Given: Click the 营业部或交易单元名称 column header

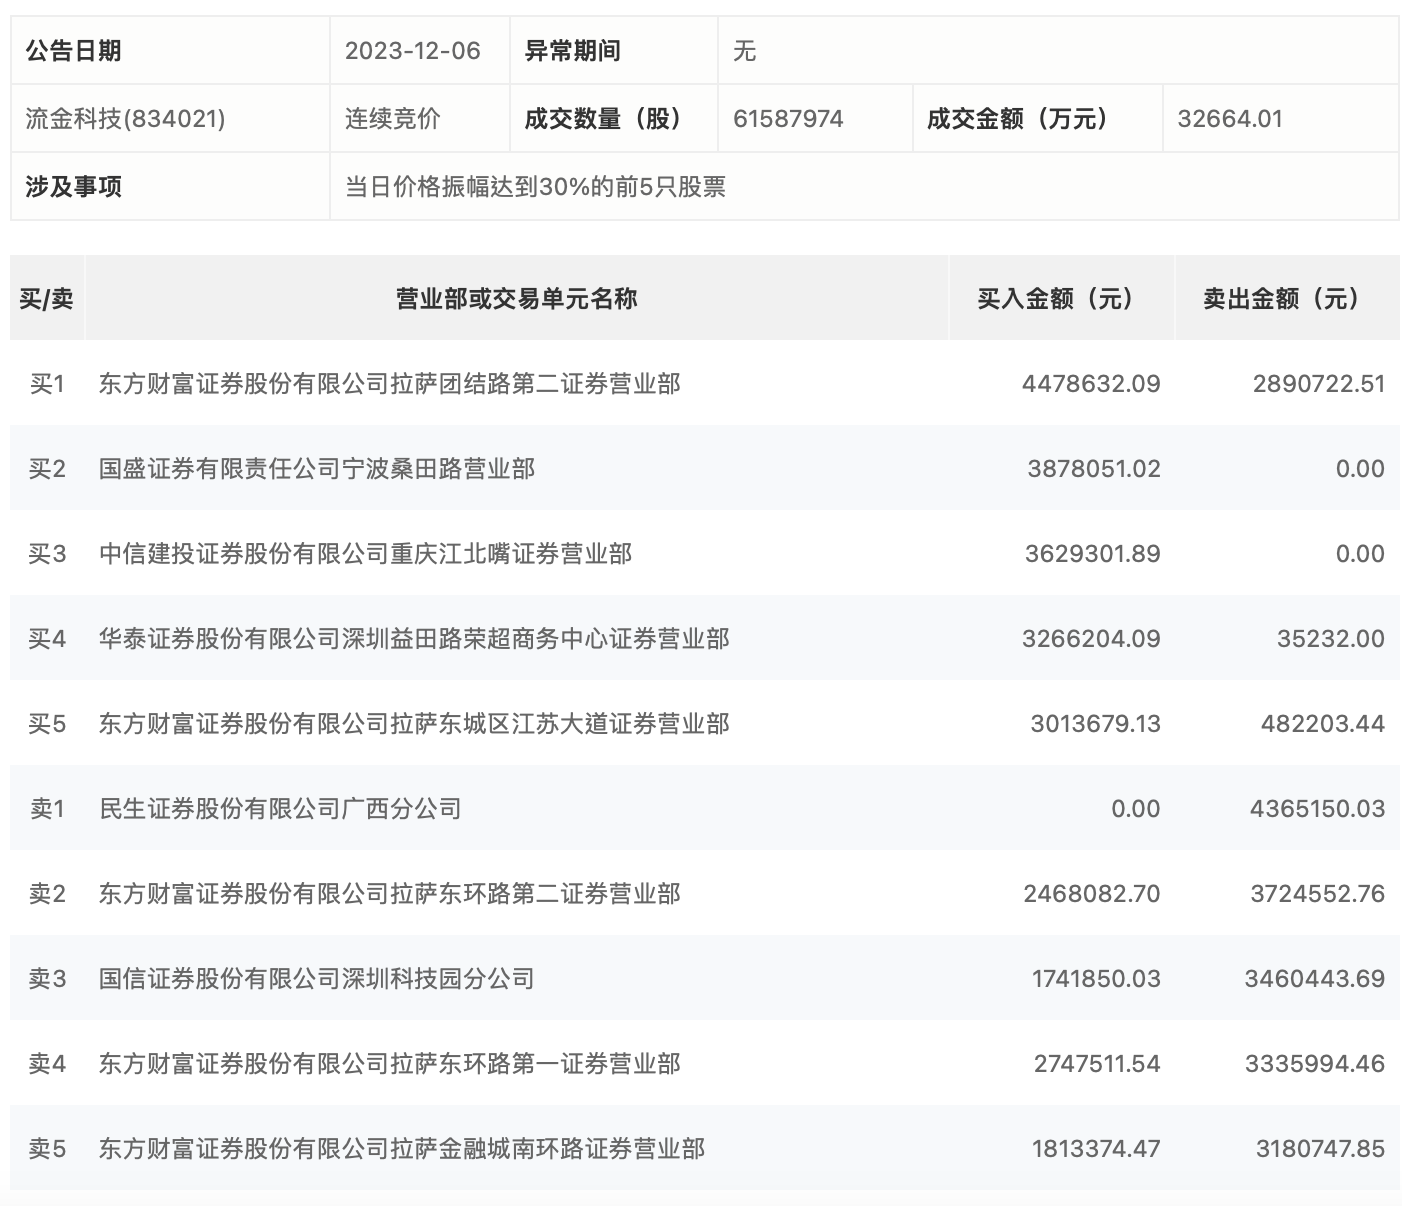Looking at the screenshot, I should [516, 298].
